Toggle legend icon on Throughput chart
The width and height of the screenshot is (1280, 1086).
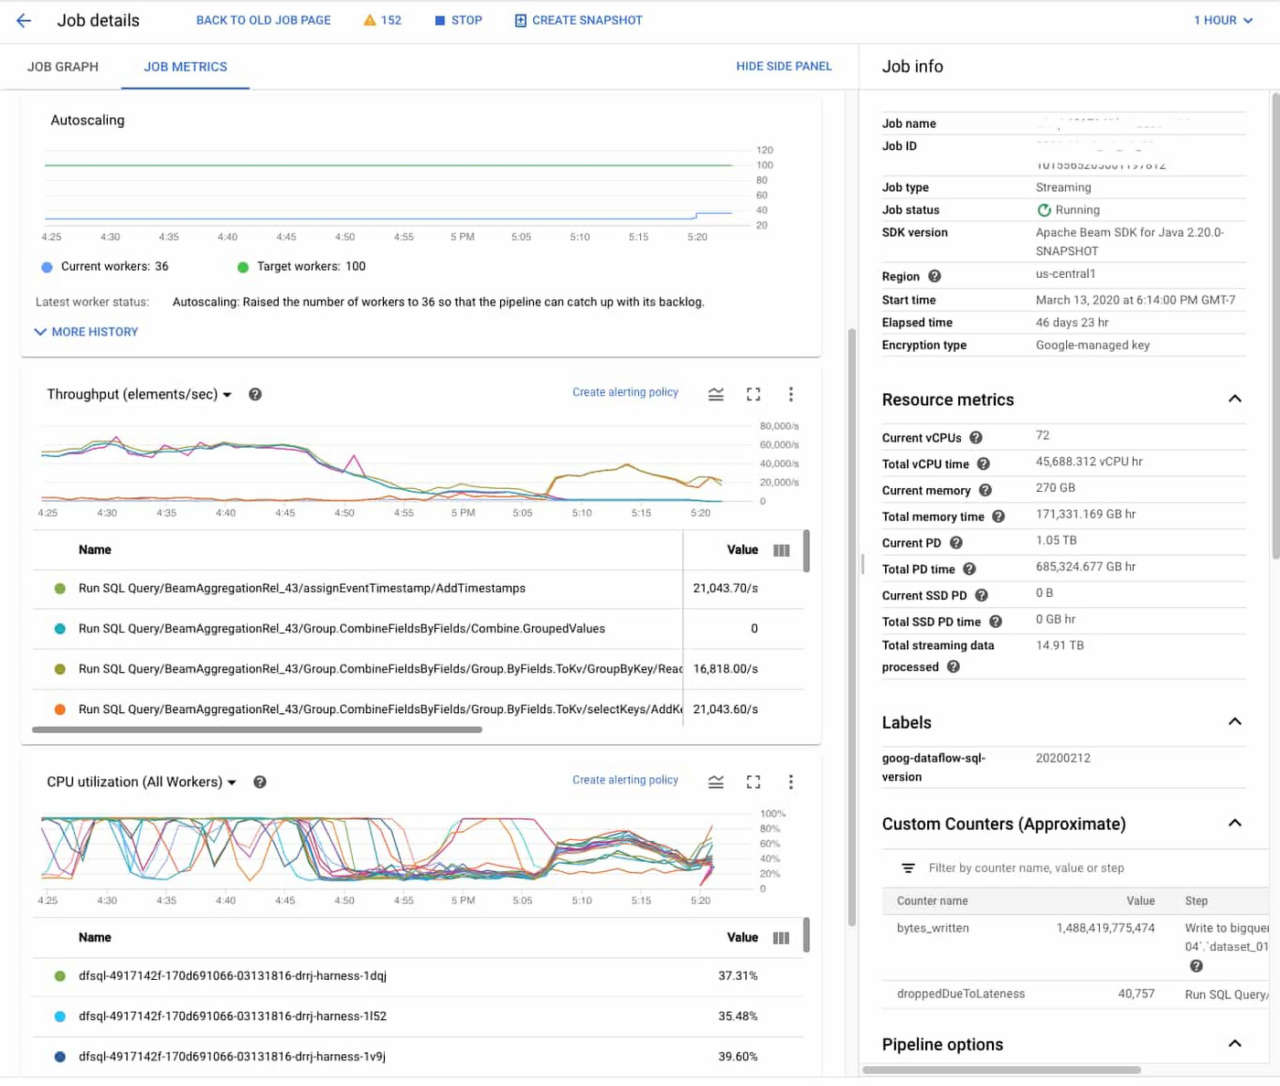click(x=716, y=394)
